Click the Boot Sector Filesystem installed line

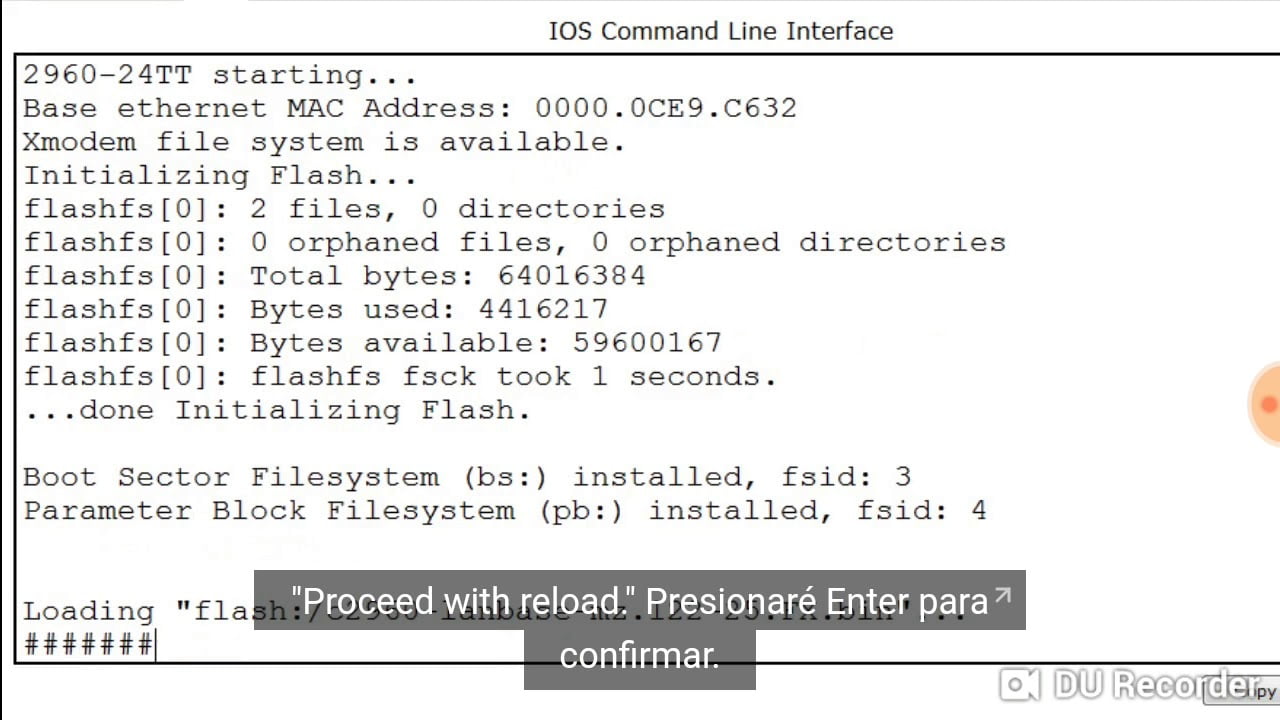tap(467, 477)
